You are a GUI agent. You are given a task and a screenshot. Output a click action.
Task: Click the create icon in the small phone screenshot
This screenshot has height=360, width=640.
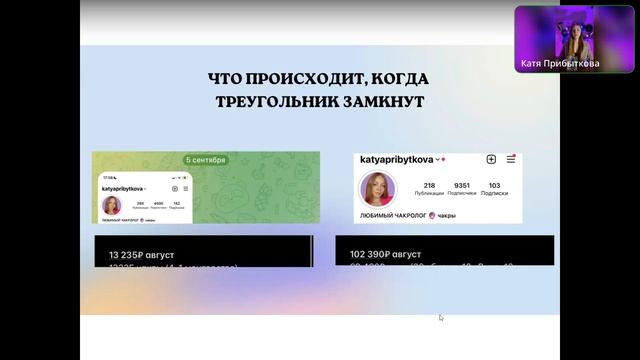[x=175, y=189]
